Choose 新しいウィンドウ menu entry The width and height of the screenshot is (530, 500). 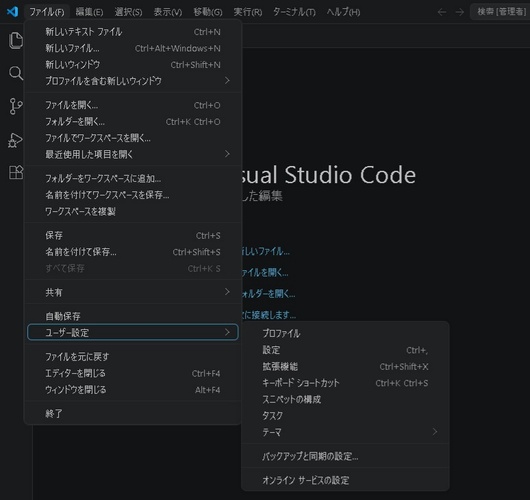(133, 65)
